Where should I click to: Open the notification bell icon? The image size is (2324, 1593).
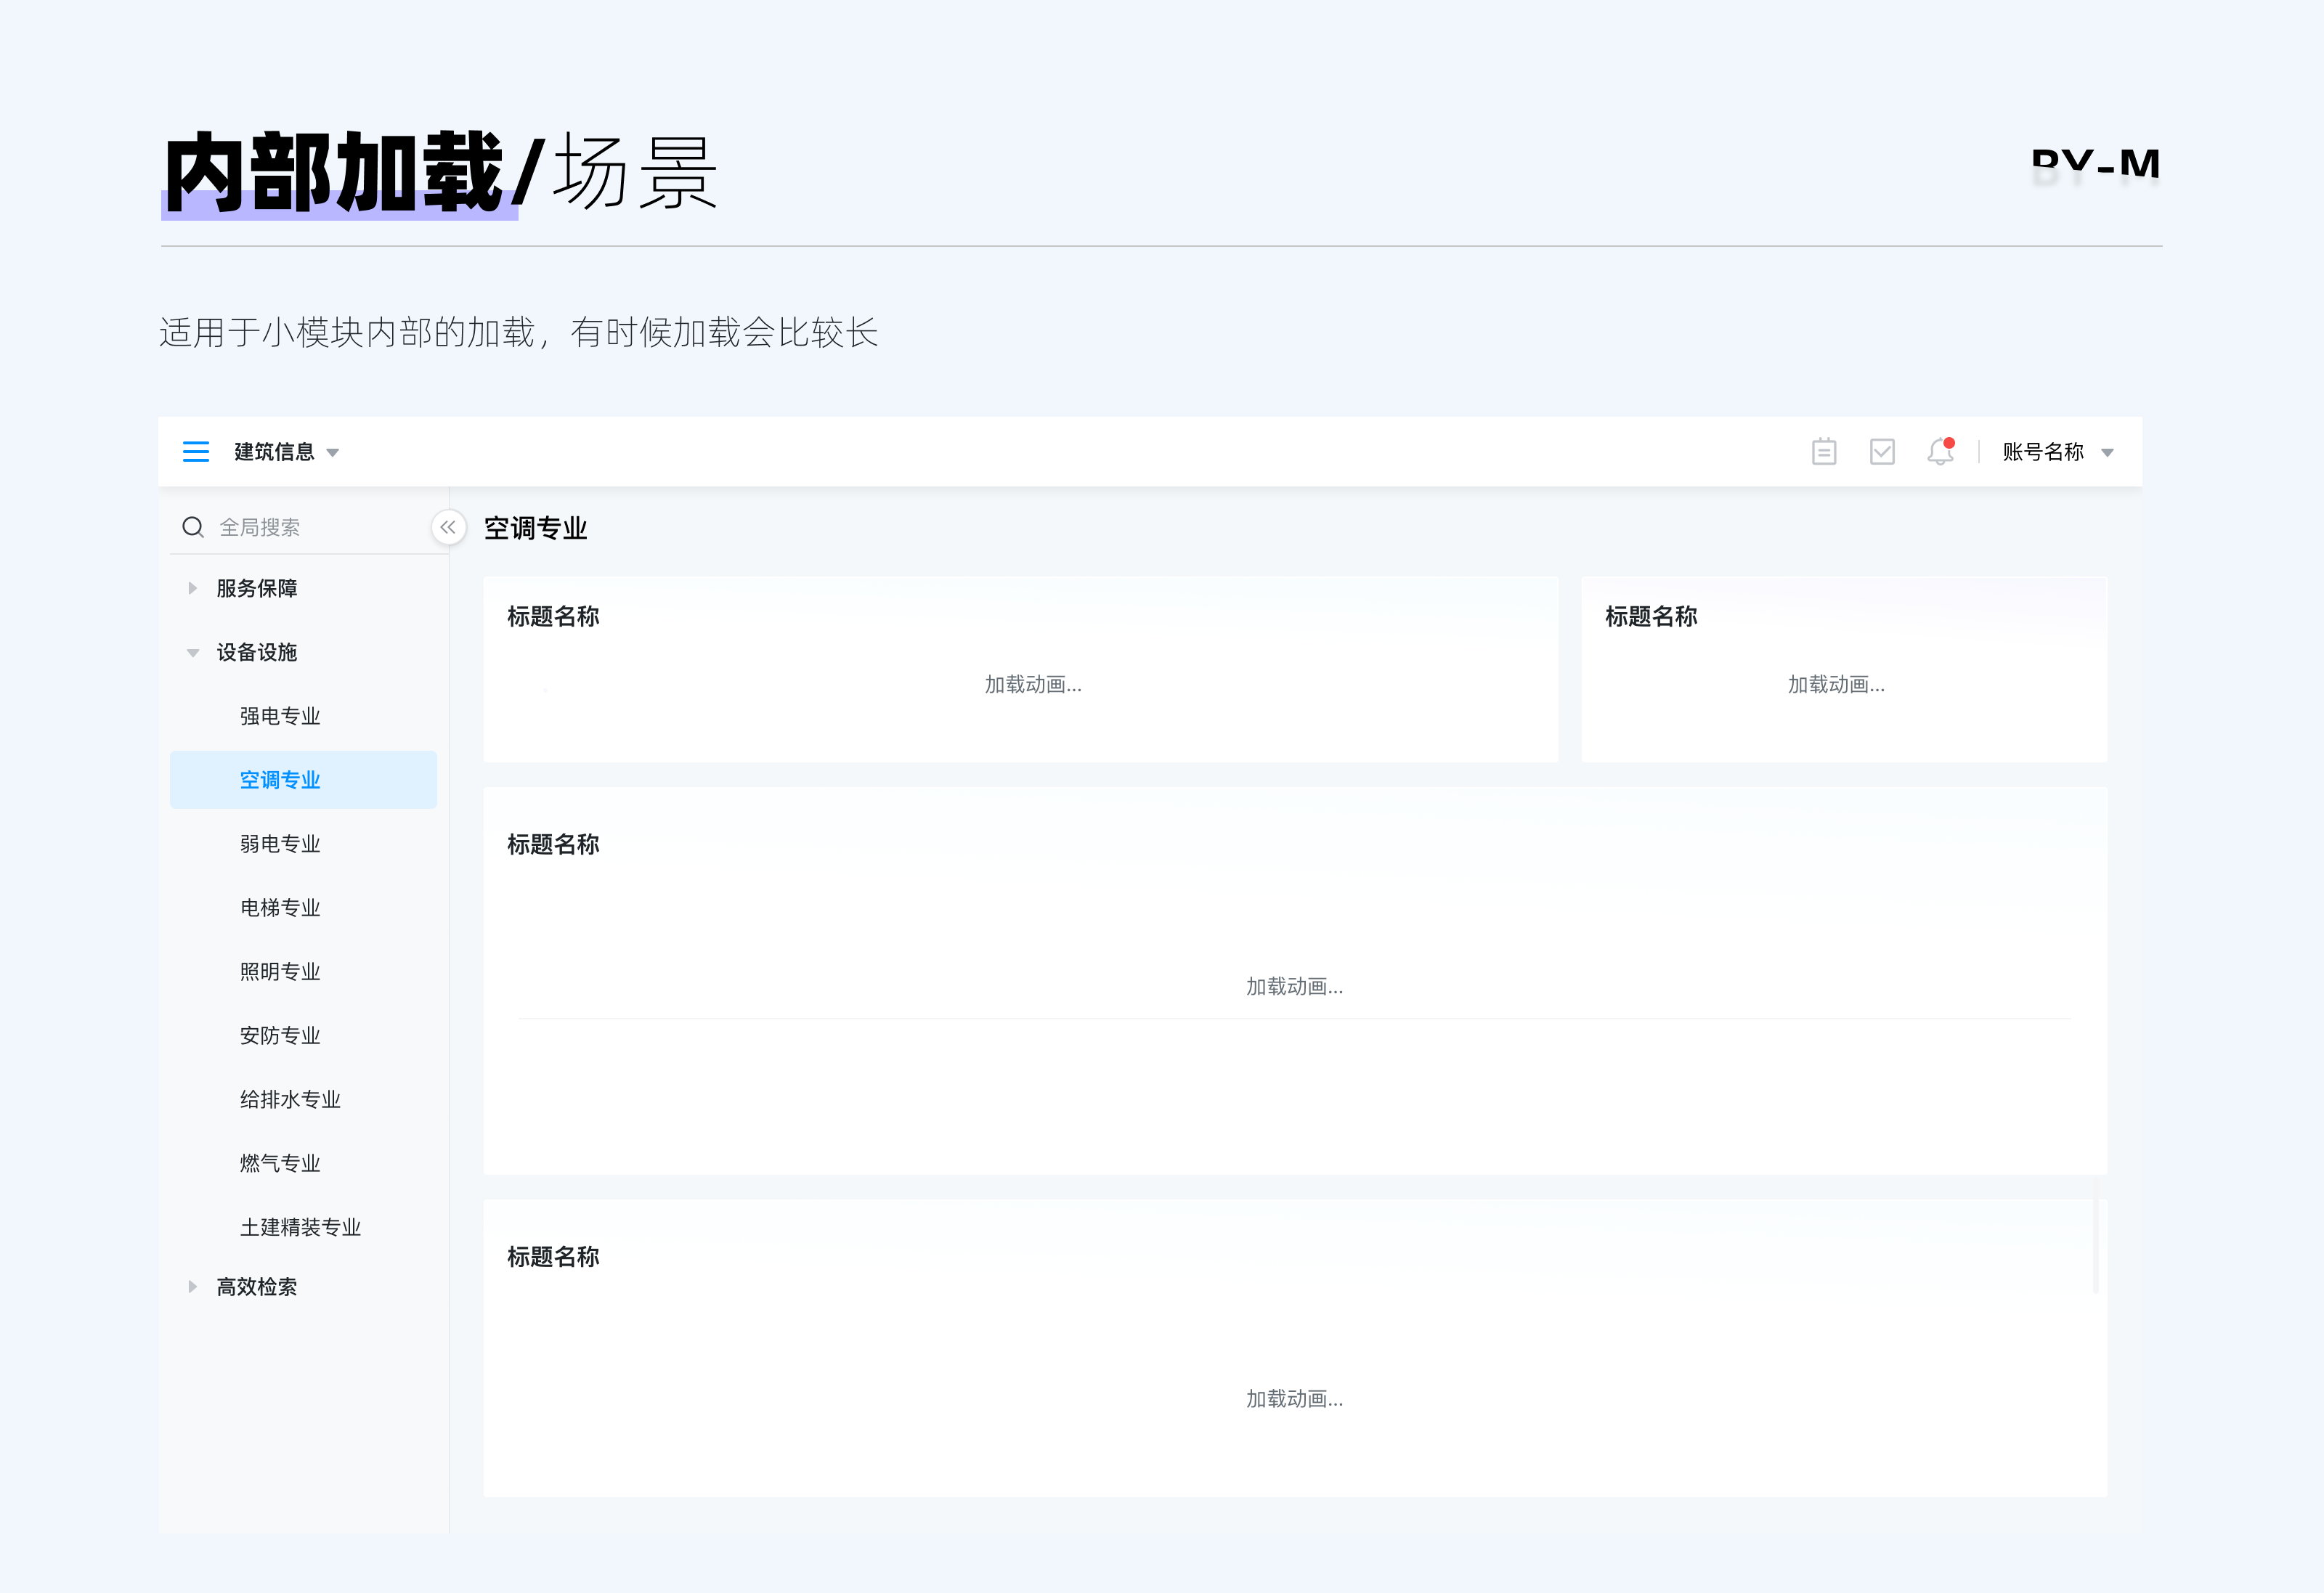click(1940, 452)
